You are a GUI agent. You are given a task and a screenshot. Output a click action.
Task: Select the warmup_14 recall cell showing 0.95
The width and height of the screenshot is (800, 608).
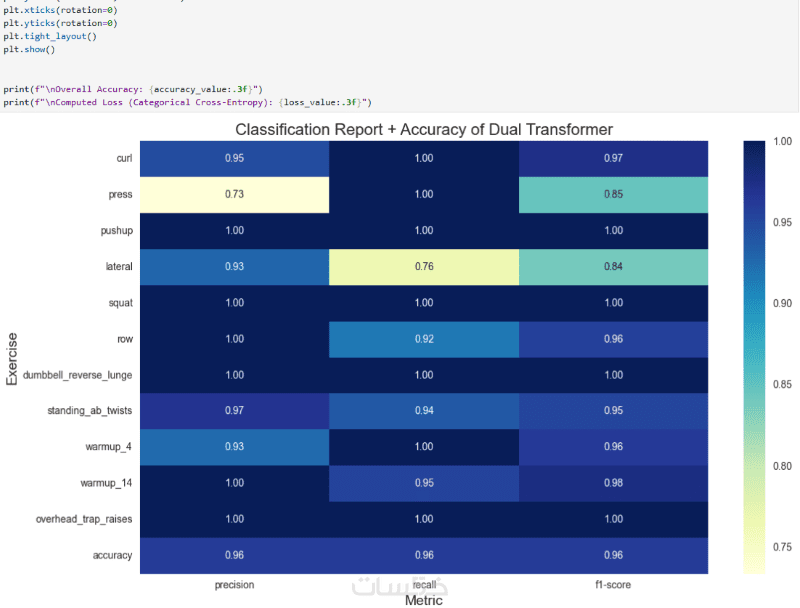[424, 483]
